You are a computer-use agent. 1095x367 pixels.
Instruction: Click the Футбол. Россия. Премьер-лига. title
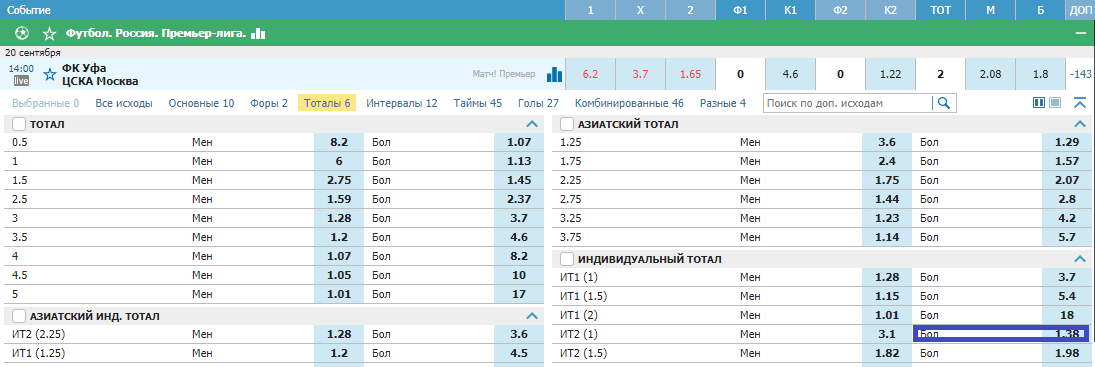click(156, 33)
